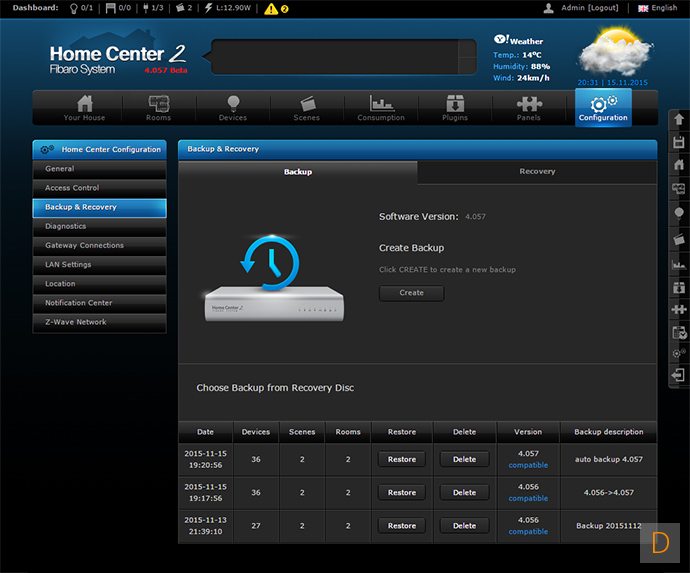Open Gateway Connections menu item
Image resolution: width=690 pixels, height=573 pixels.
(x=99, y=246)
